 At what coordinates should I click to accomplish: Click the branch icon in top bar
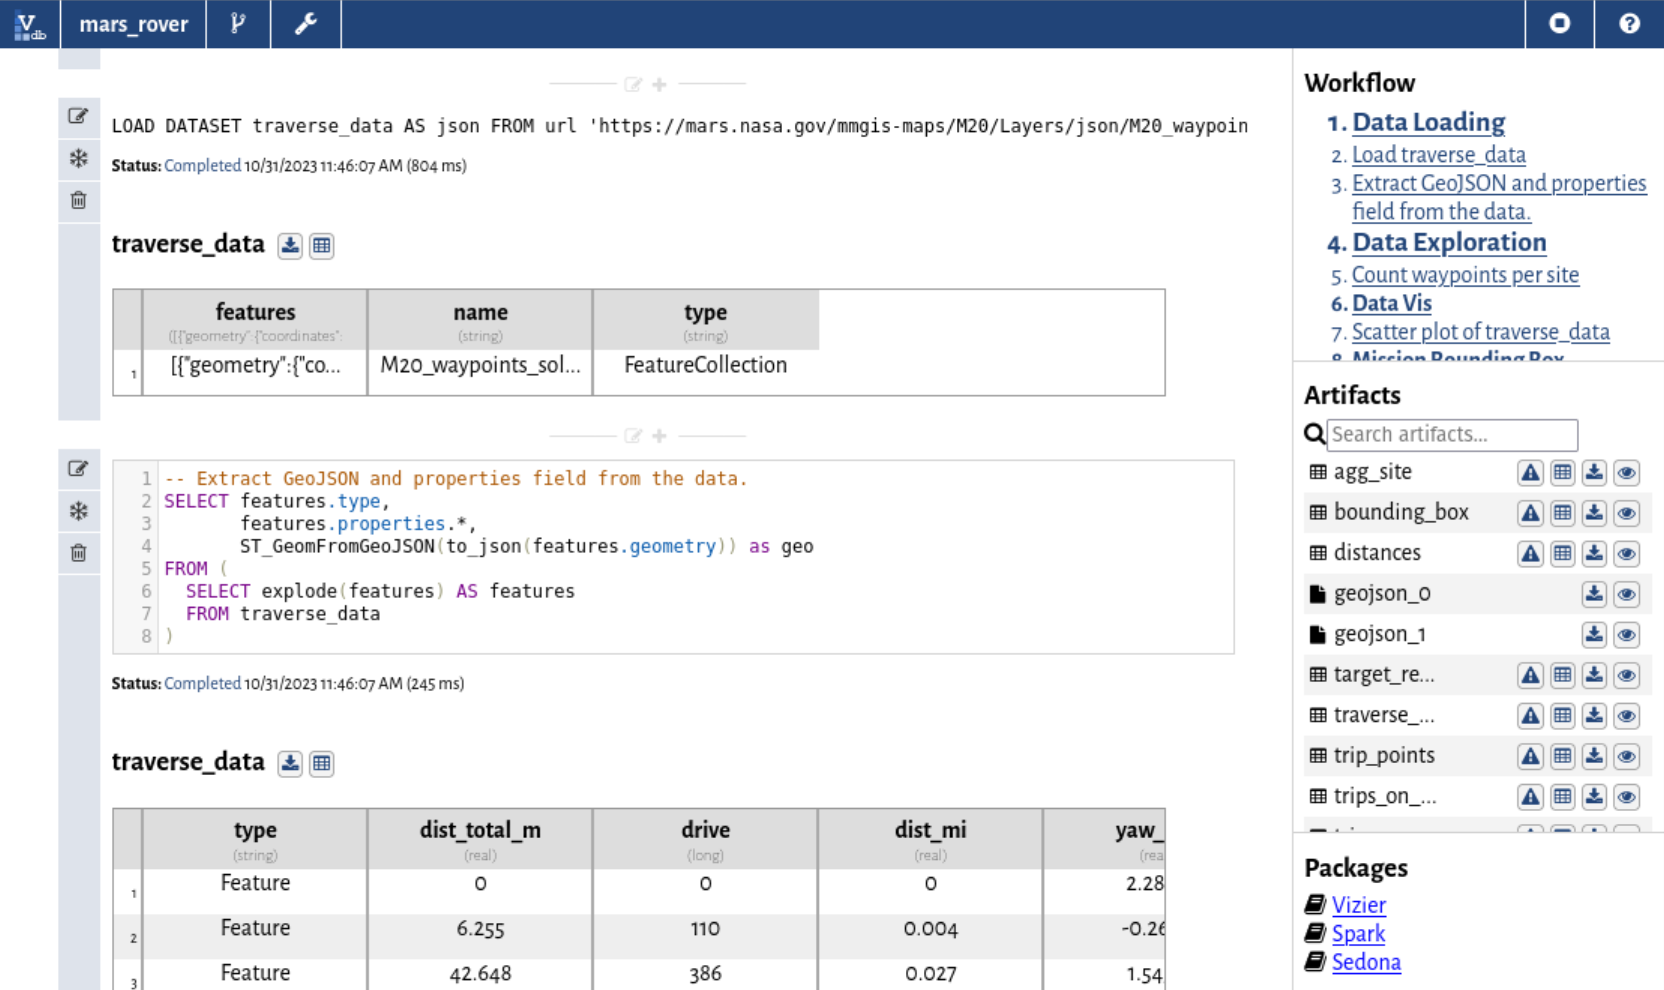click(238, 23)
